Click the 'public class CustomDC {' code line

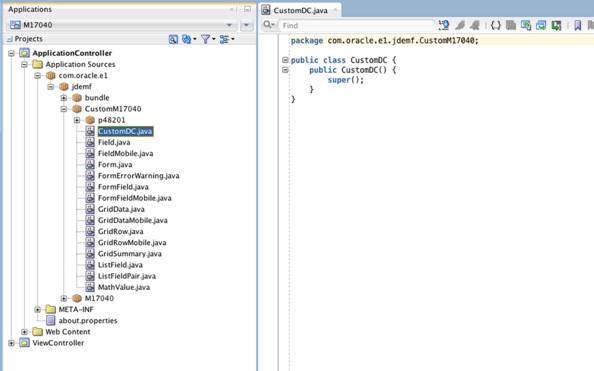(343, 60)
